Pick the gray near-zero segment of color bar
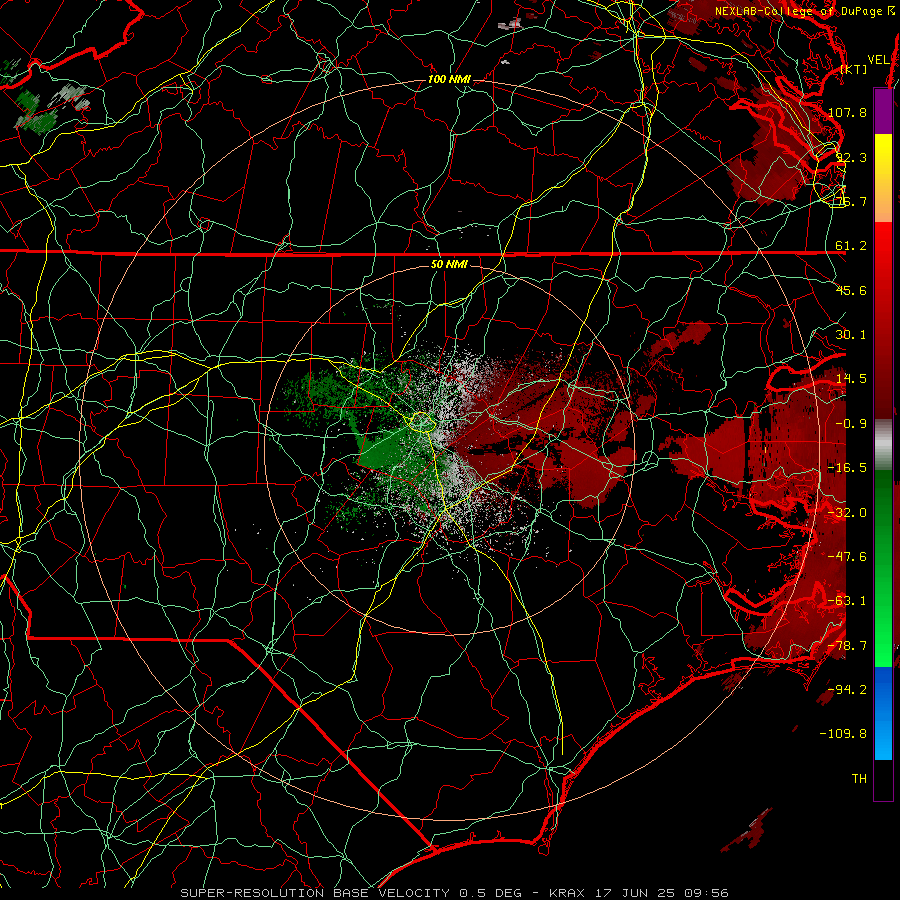Viewport: 900px width, 900px height. point(883,443)
